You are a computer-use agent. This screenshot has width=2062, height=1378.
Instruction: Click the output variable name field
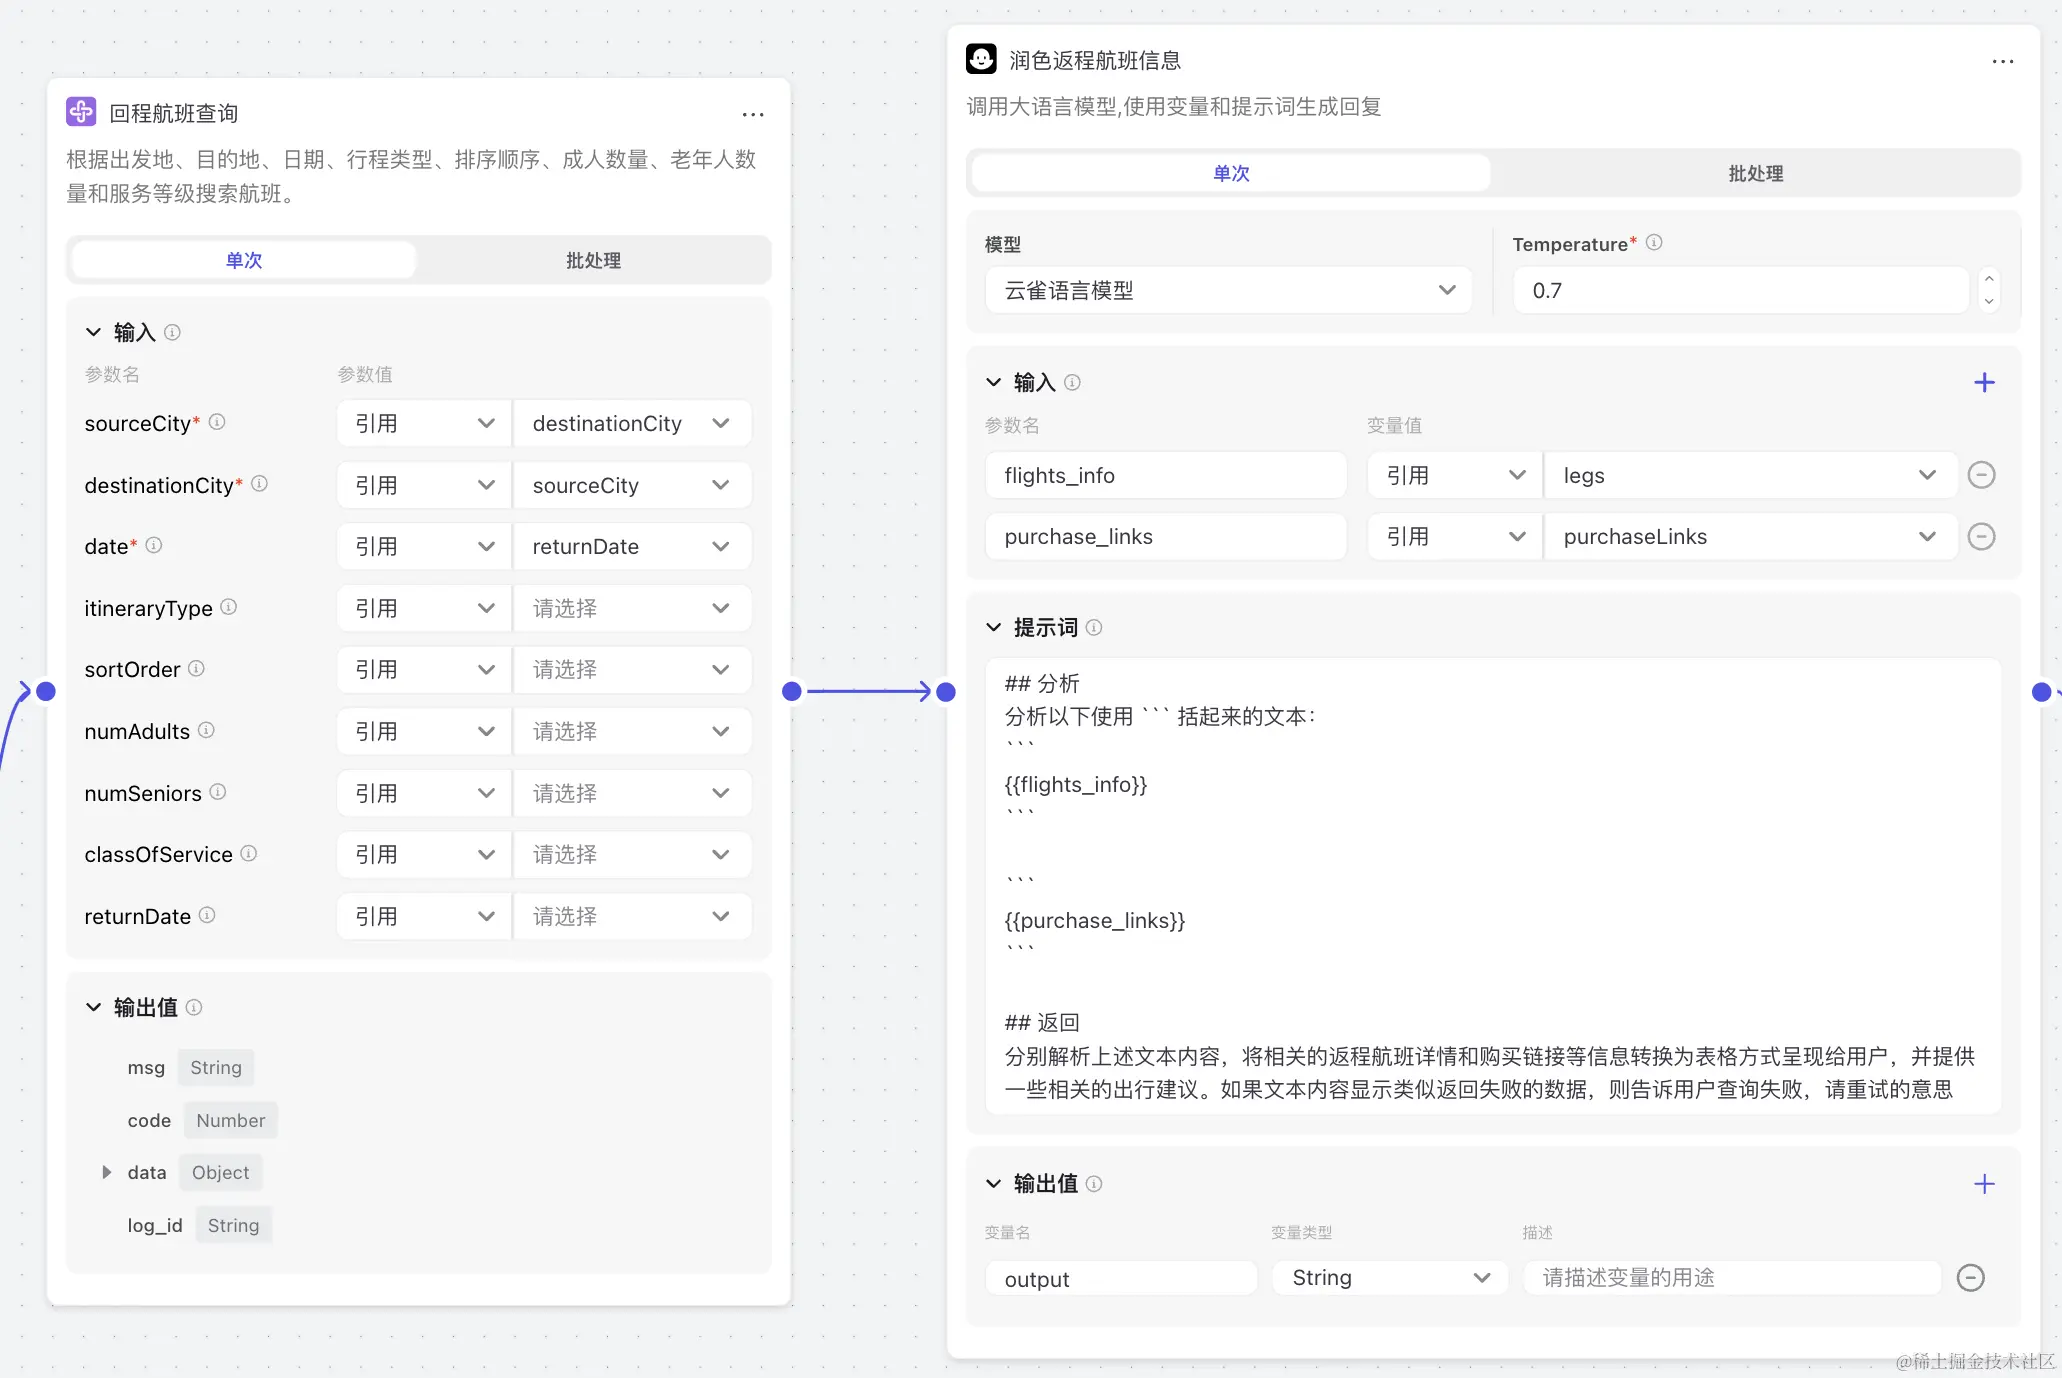1120,1279
